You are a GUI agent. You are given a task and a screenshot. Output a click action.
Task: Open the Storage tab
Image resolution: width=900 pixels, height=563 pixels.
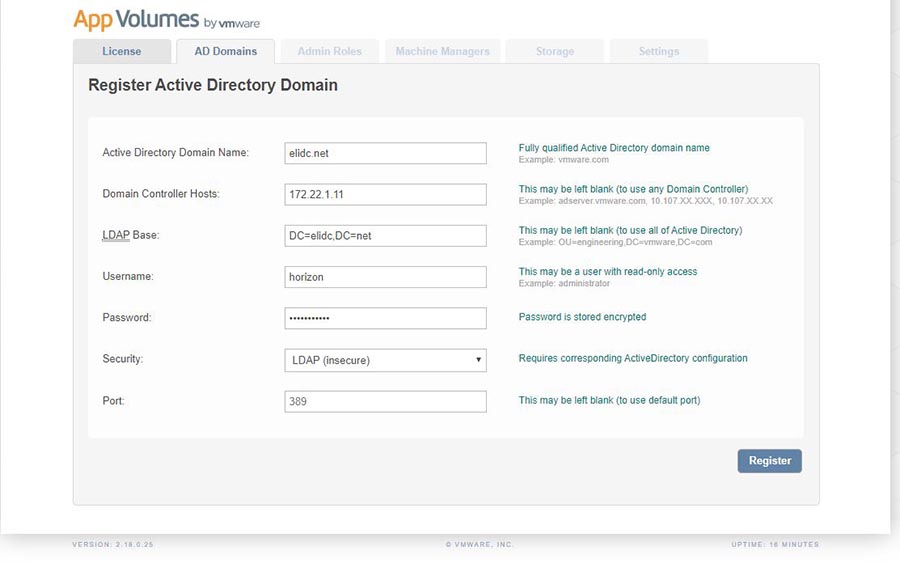coord(554,51)
